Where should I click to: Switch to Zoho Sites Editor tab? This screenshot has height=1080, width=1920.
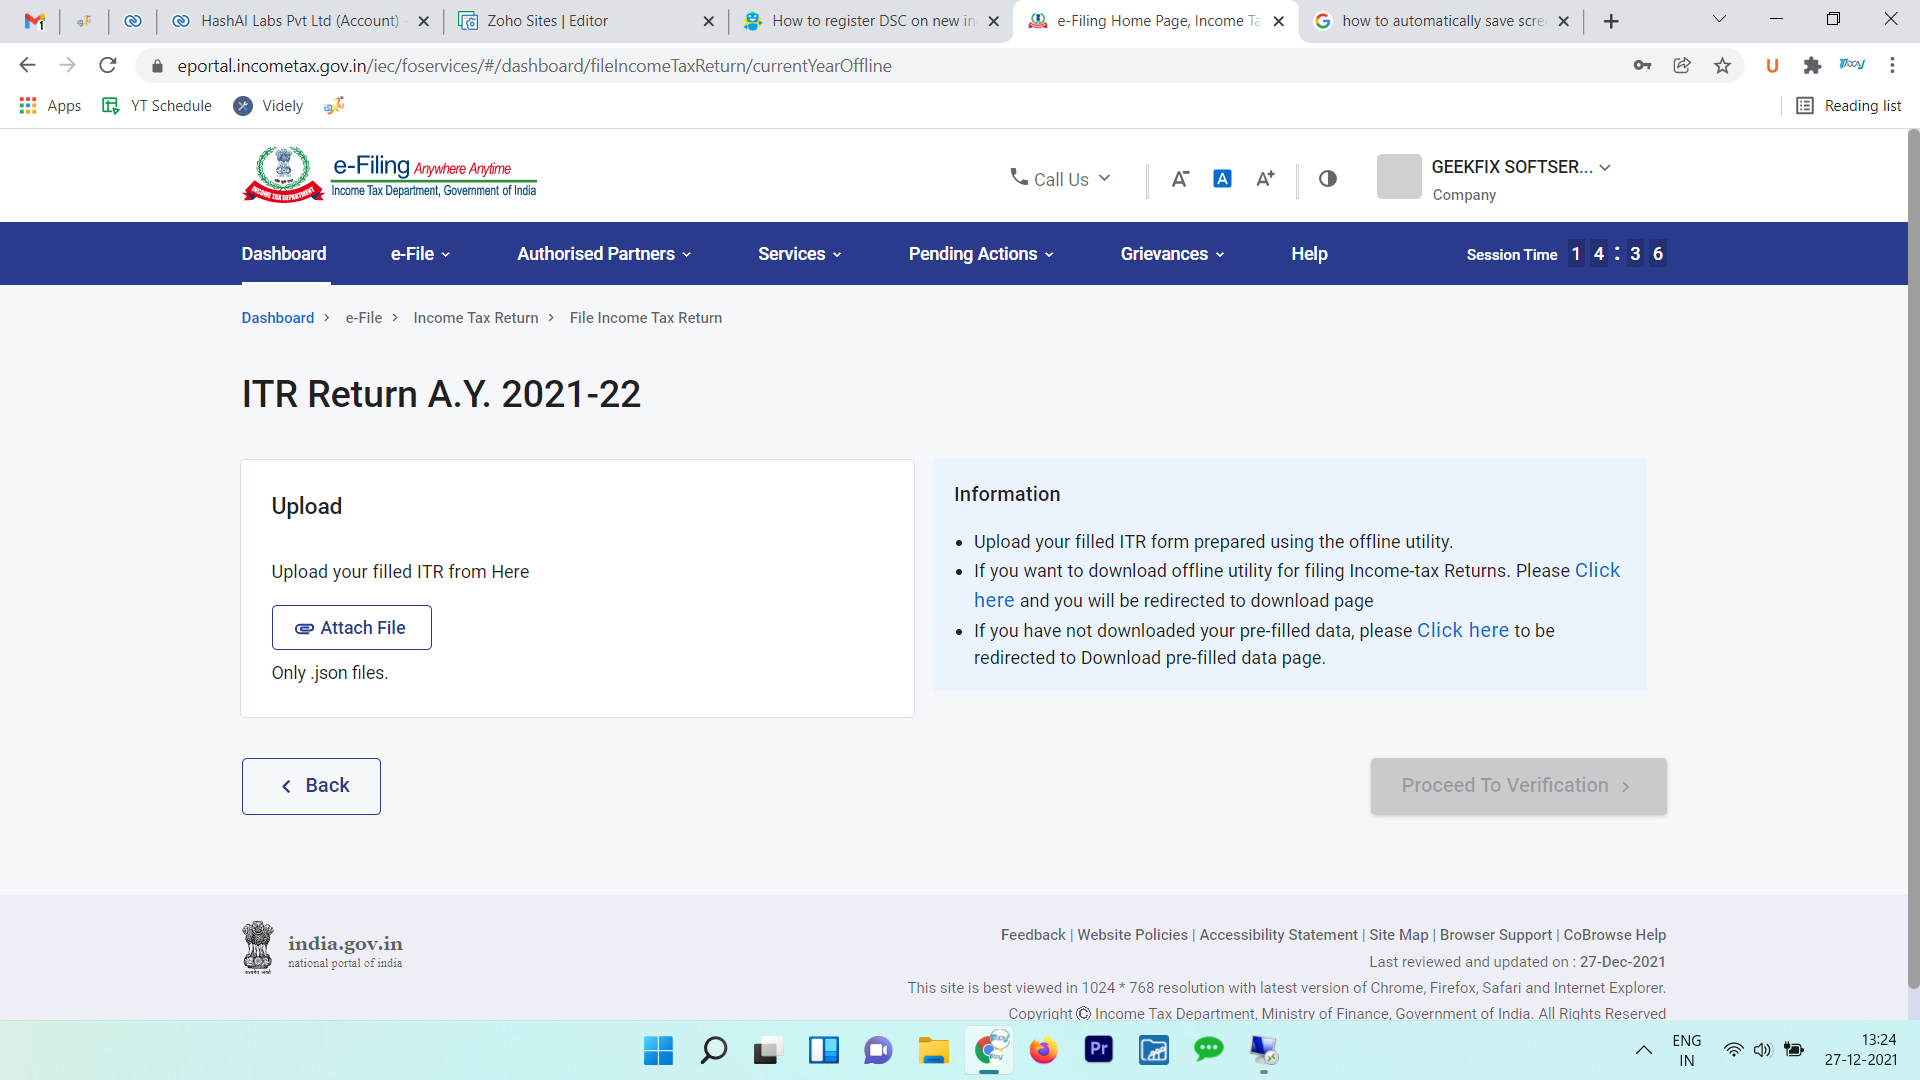(585, 21)
